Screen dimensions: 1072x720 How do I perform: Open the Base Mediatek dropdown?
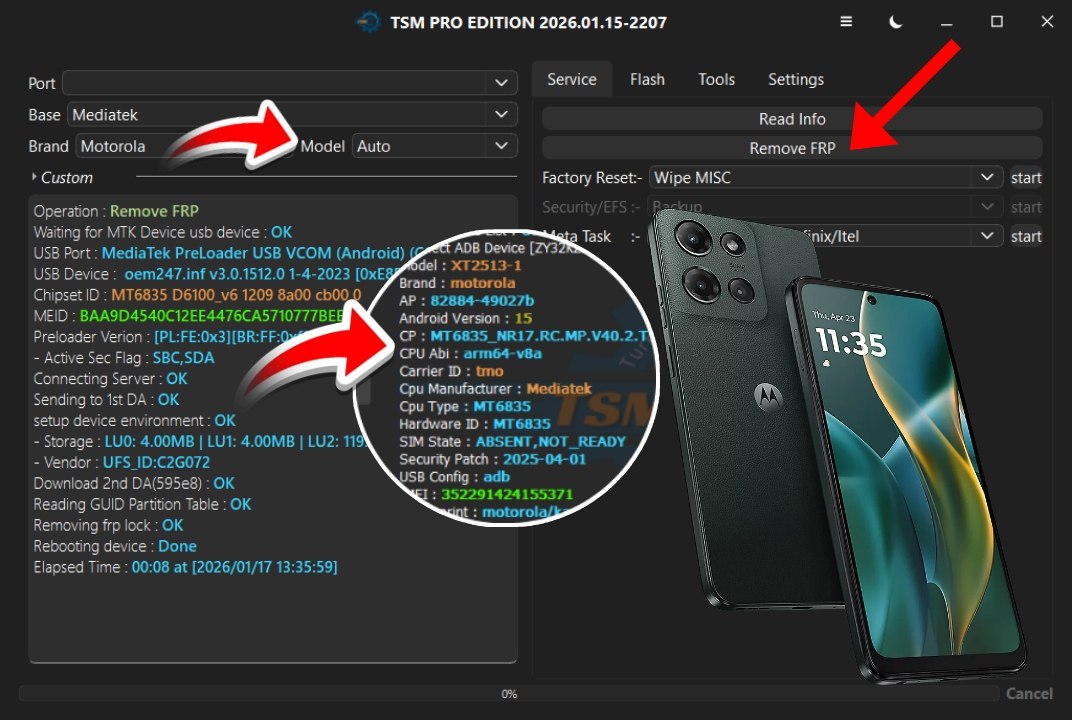[x=292, y=114]
